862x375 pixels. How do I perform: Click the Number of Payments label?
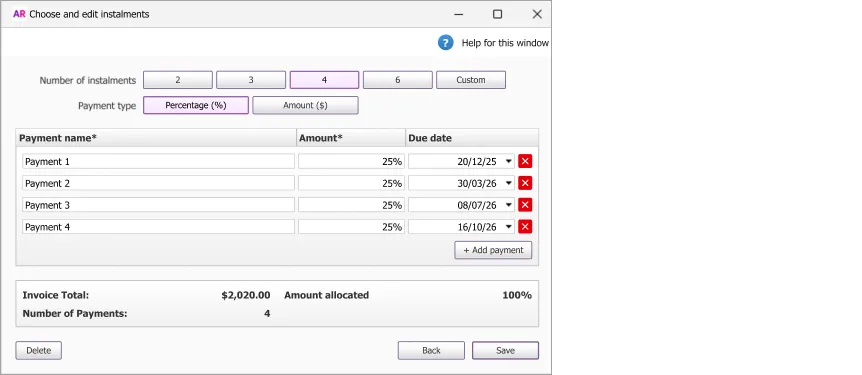pos(75,314)
